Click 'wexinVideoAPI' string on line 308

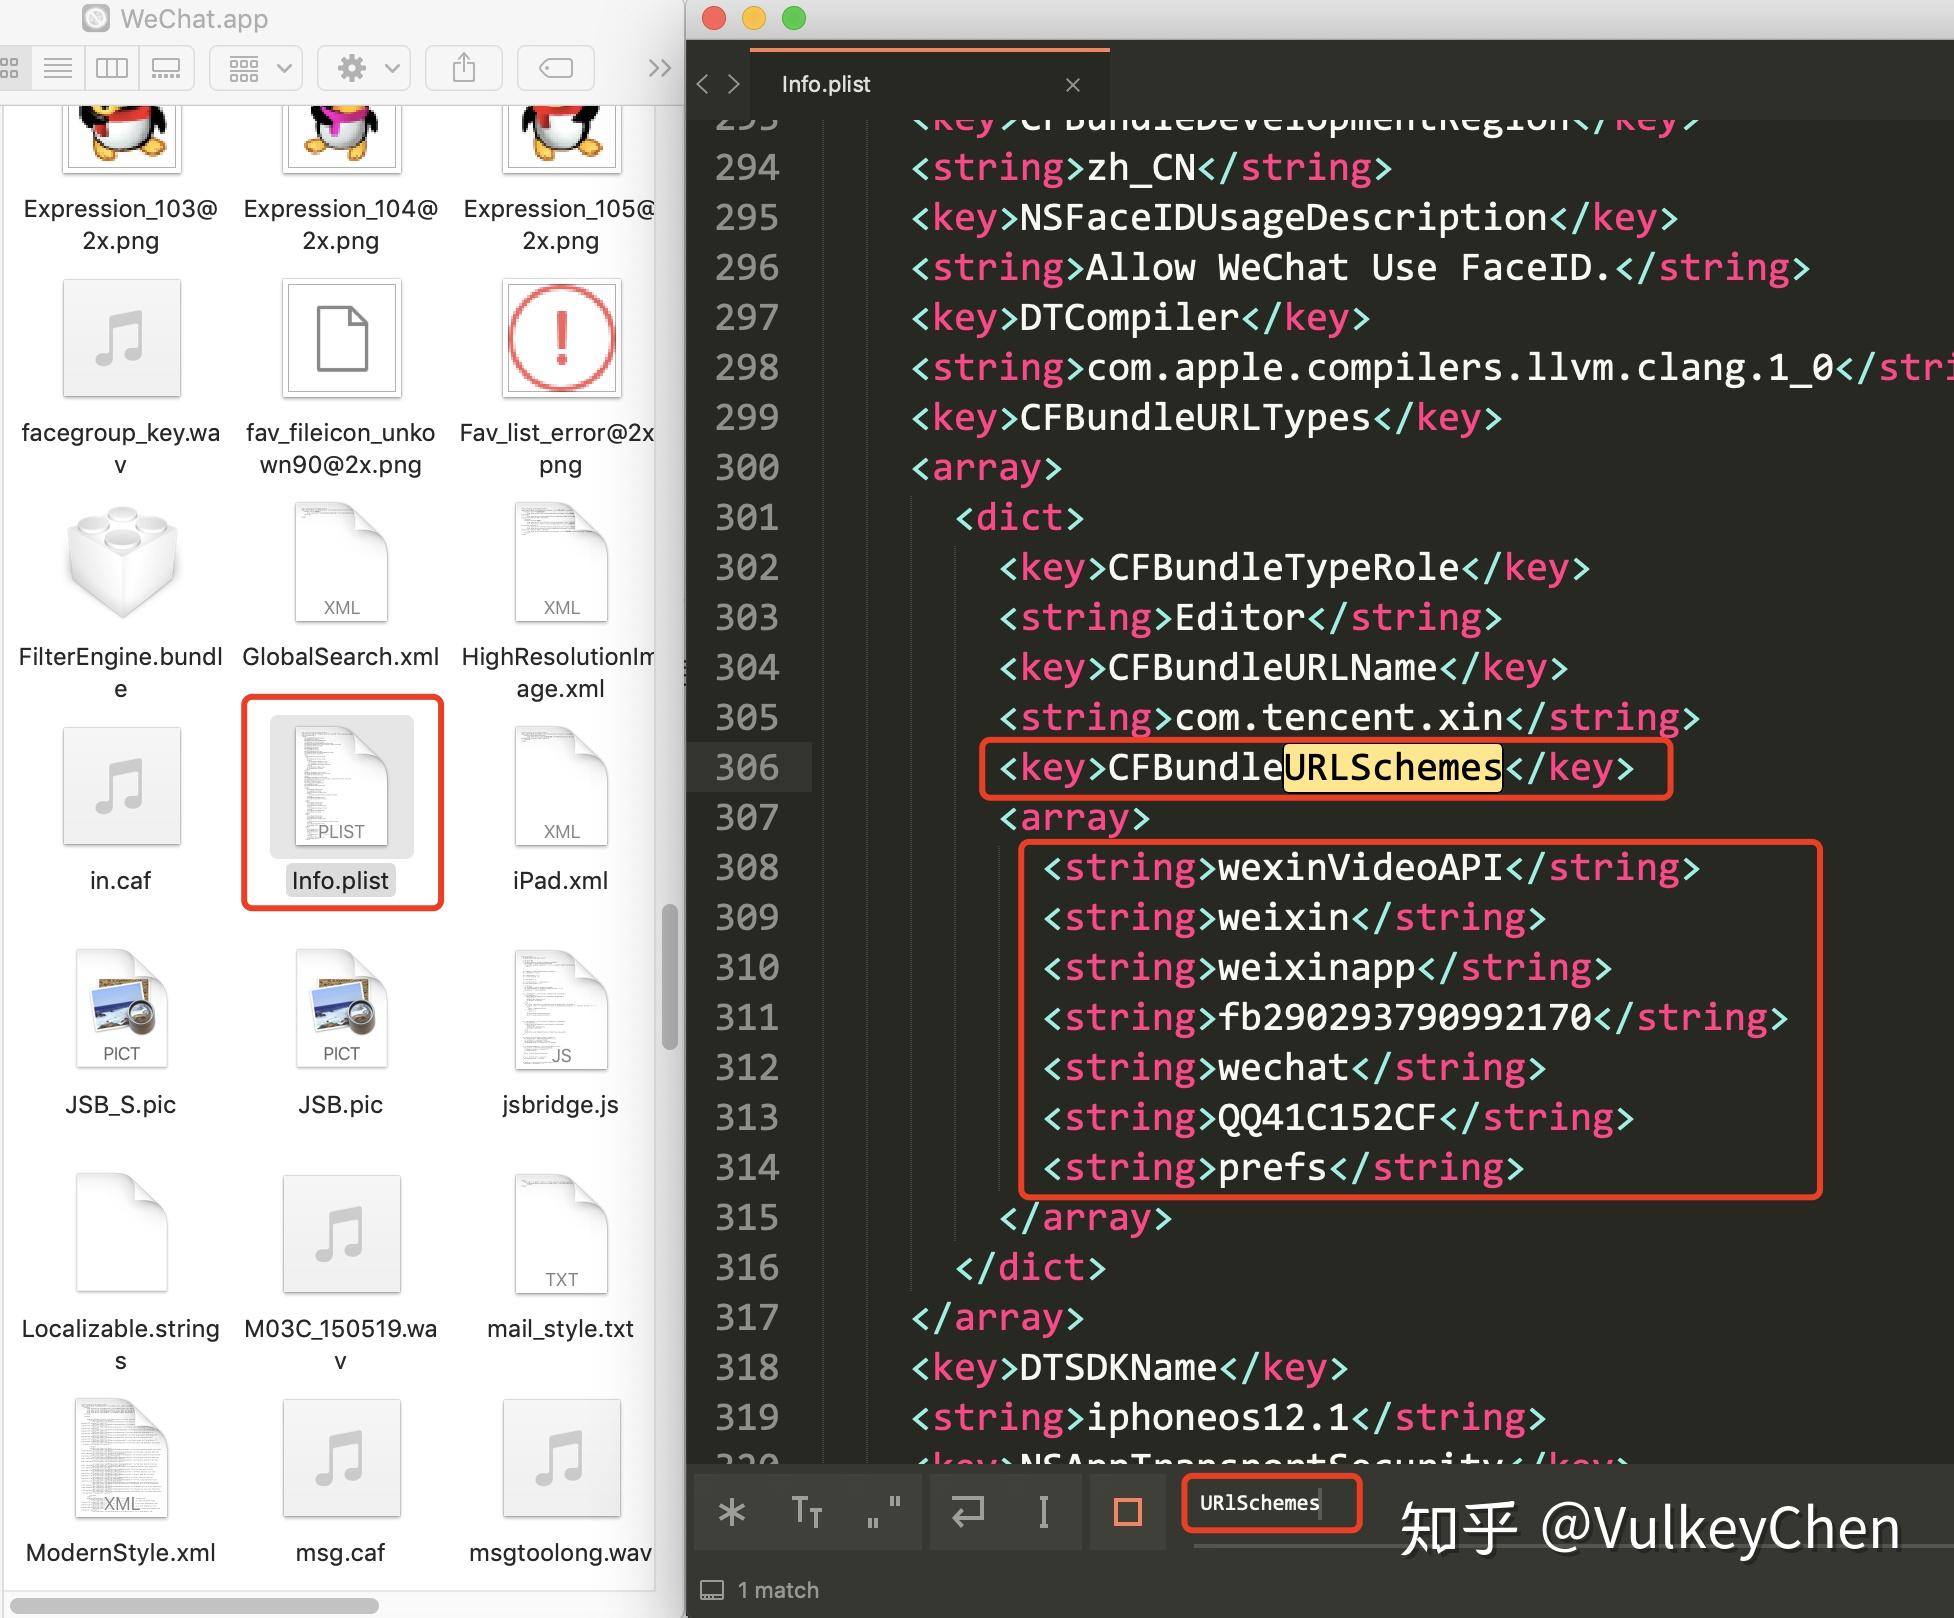1360,867
